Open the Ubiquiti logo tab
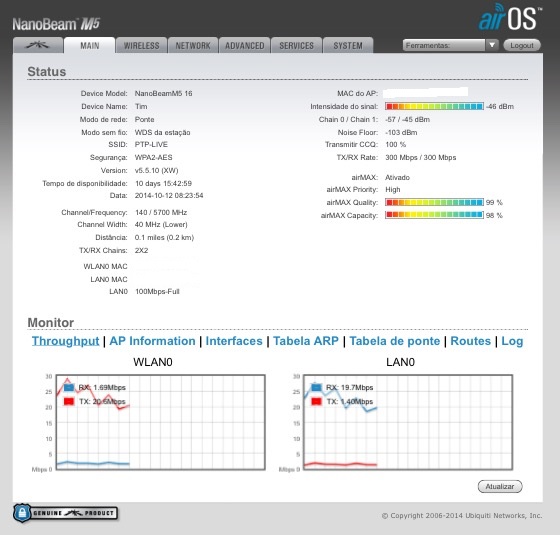 (x=38, y=45)
